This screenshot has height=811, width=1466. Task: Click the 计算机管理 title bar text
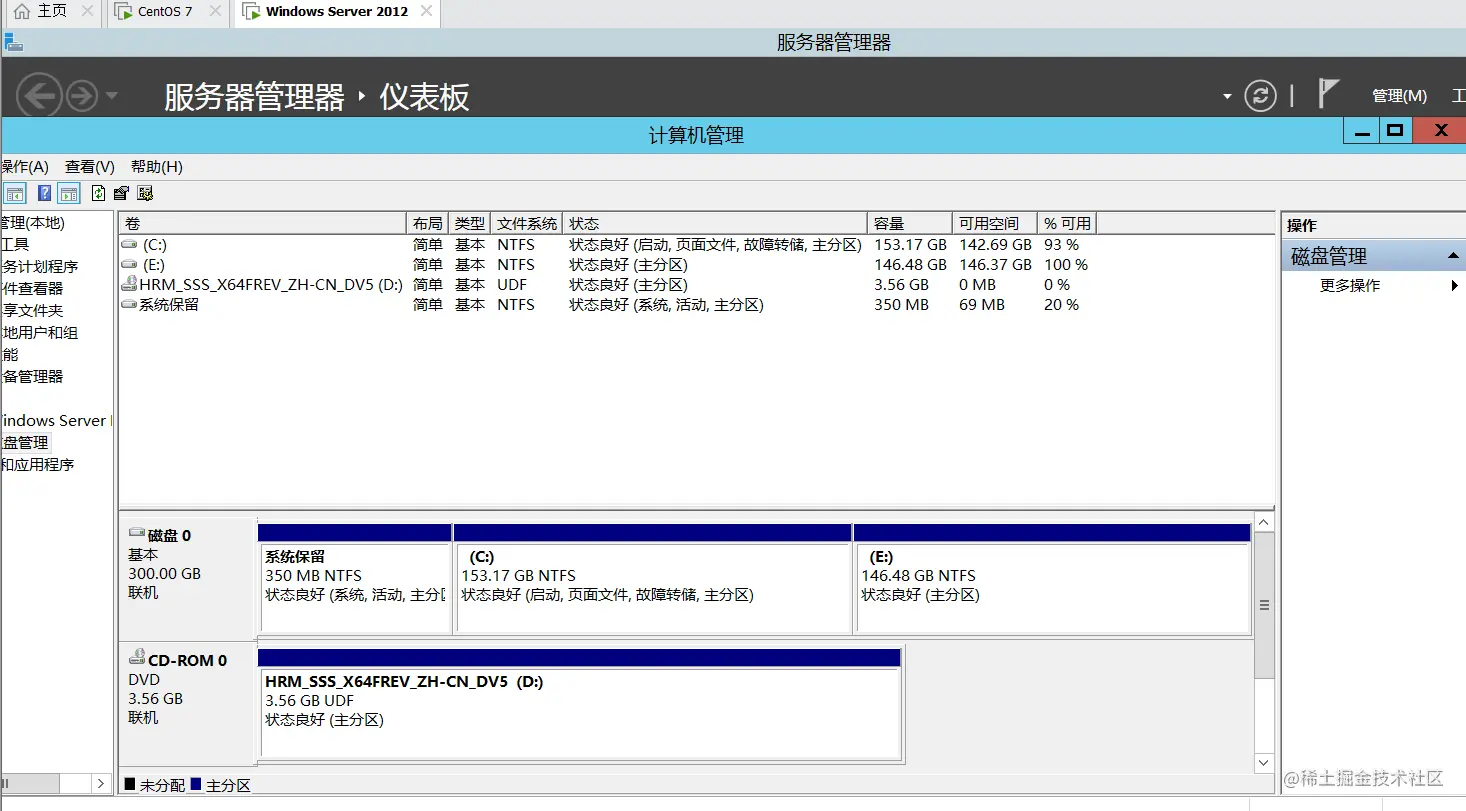[696, 135]
